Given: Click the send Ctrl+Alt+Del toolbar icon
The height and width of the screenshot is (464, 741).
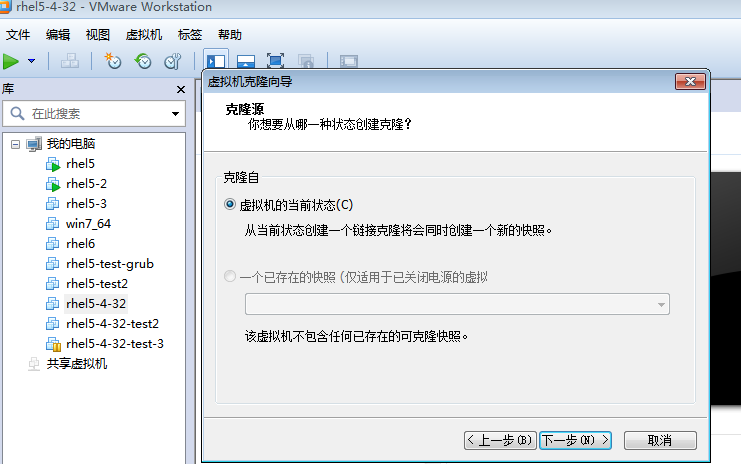Looking at the screenshot, I should (x=70, y=61).
